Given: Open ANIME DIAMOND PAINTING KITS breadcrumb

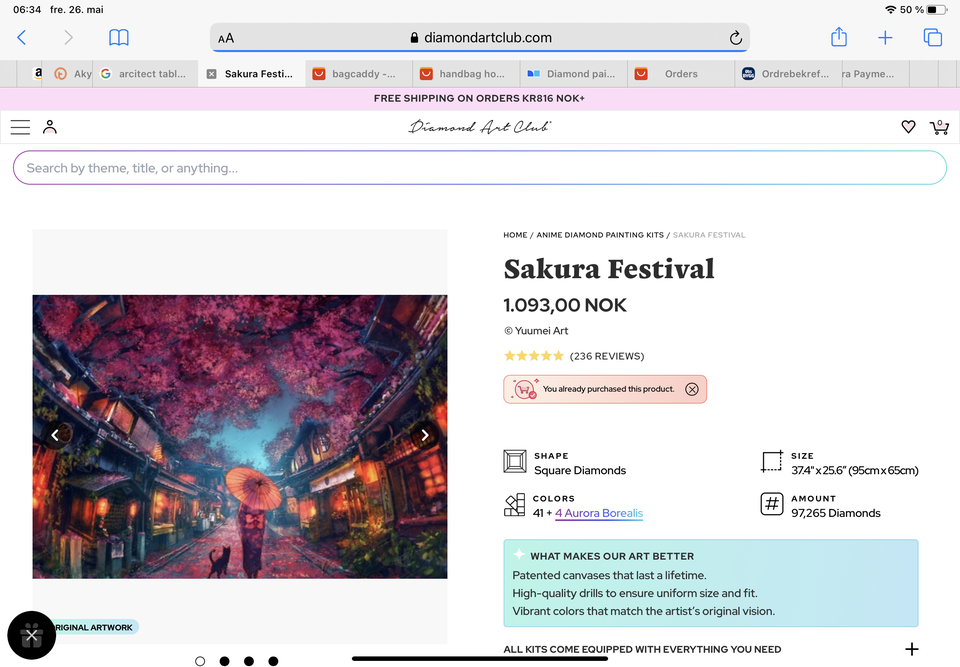Looking at the screenshot, I should click(x=600, y=235).
